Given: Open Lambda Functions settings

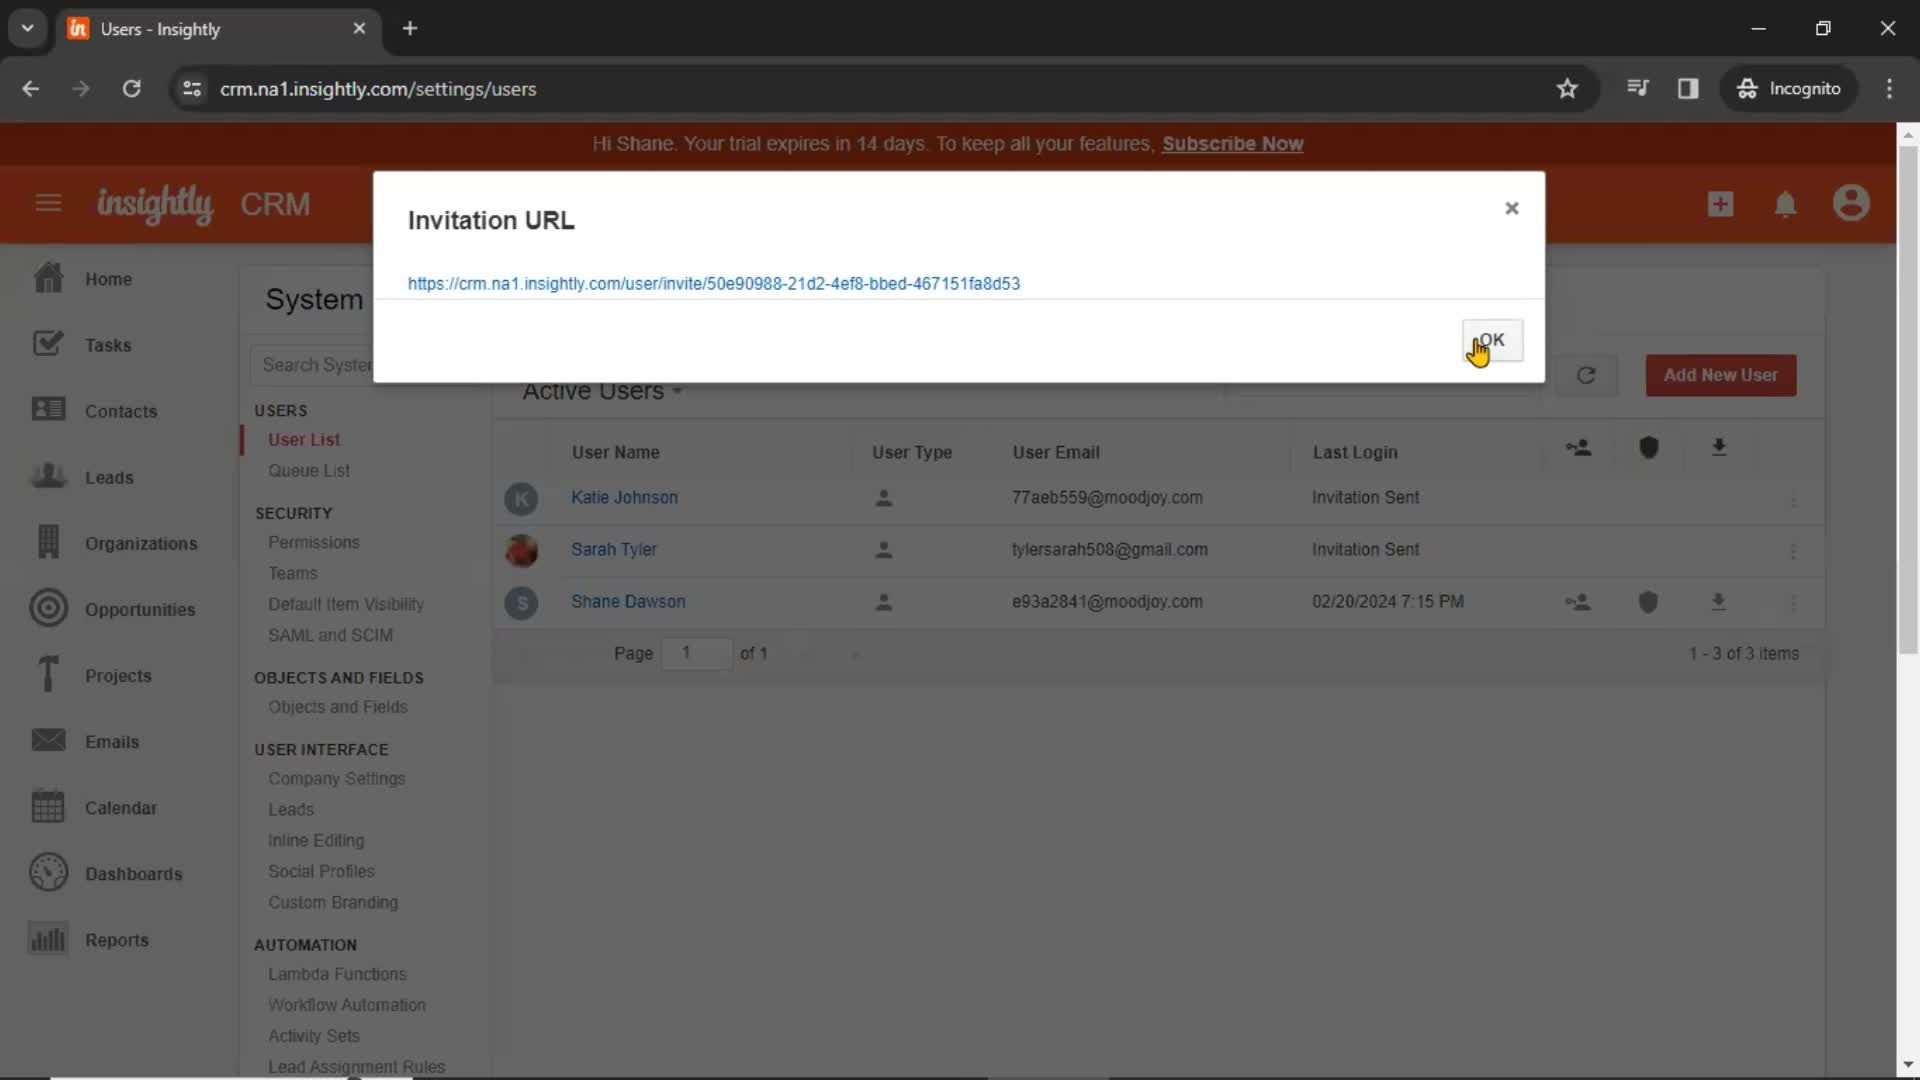Looking at the screenshot, I should 337,974.
